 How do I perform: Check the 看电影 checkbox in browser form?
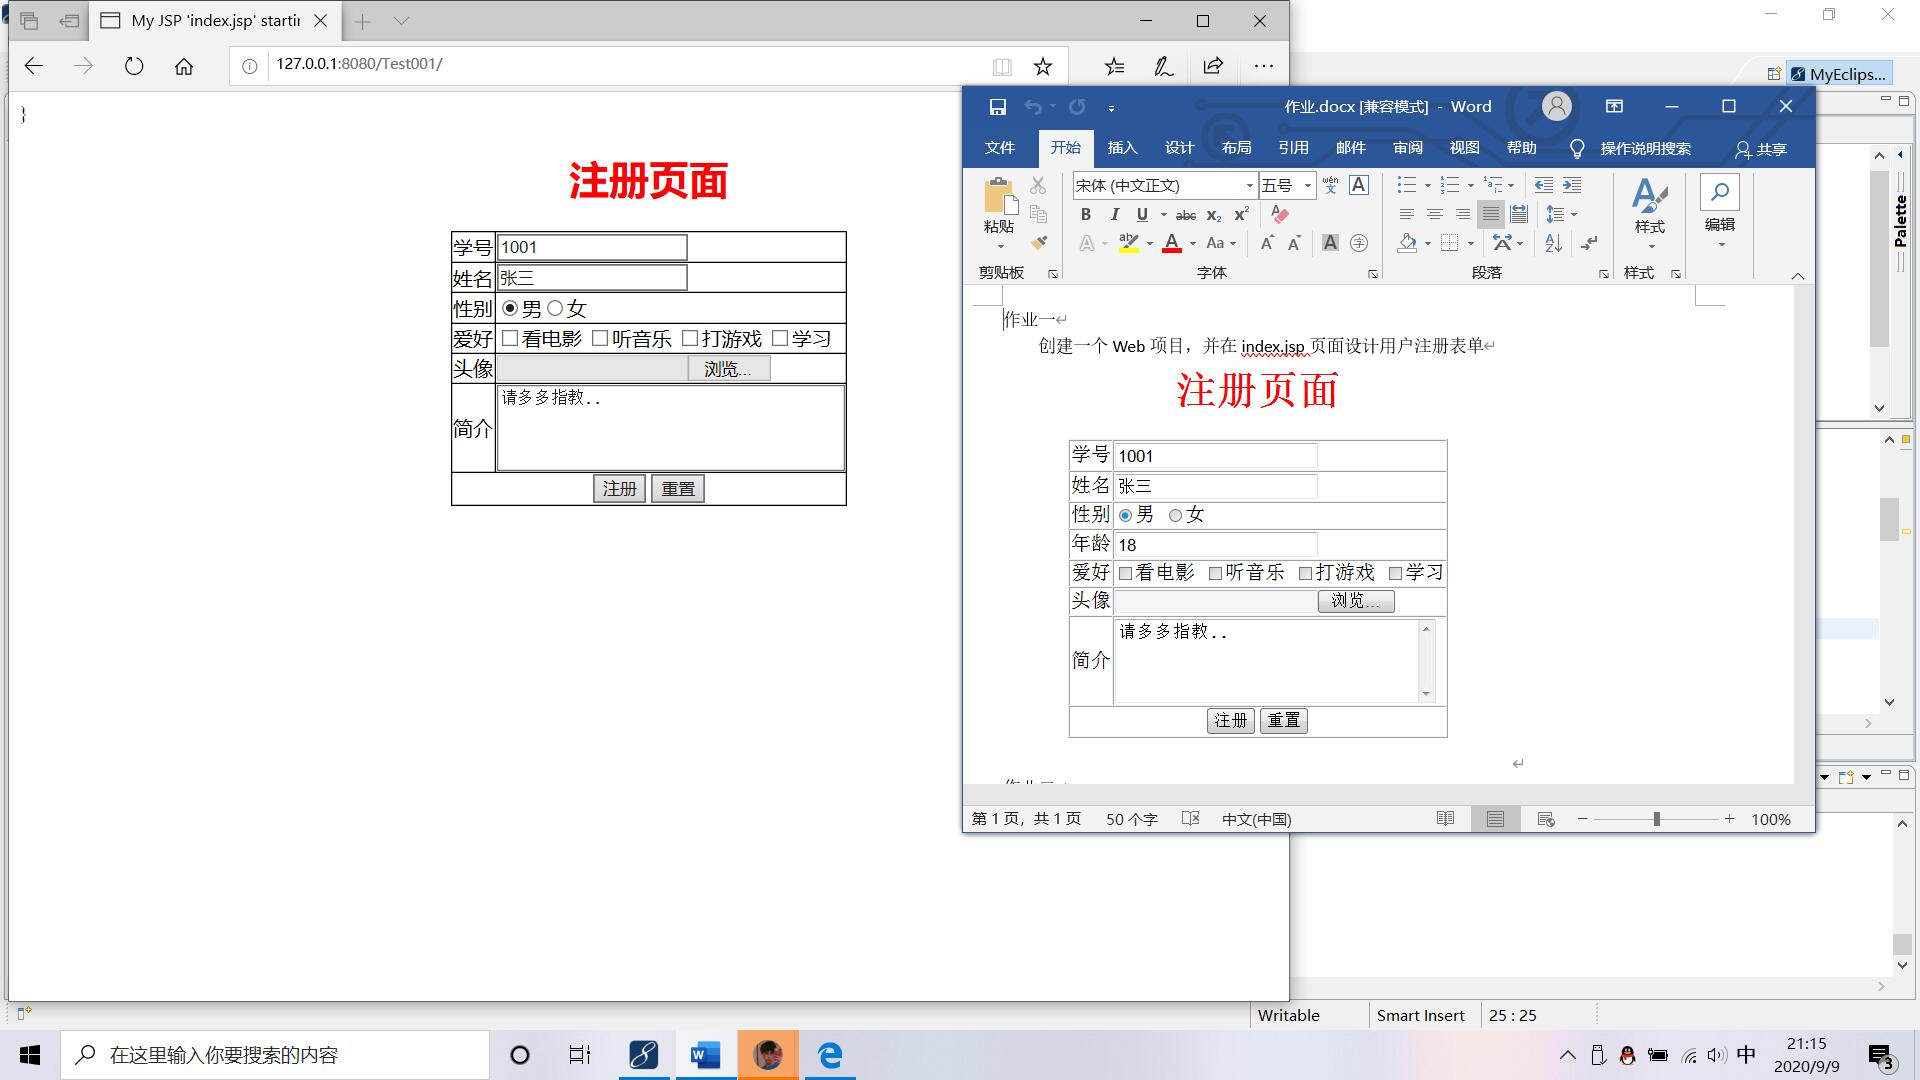click(x=510, y=339)
